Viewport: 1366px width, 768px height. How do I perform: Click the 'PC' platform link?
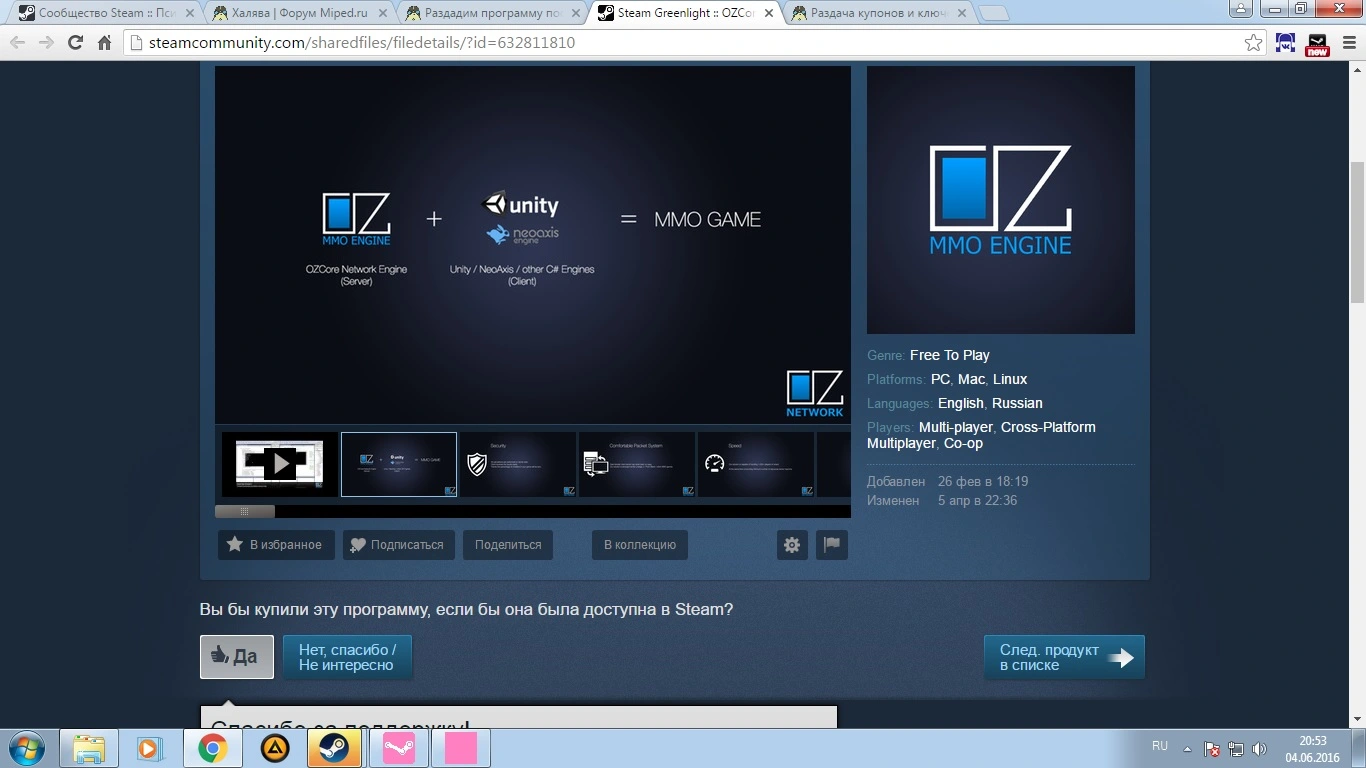[x=940, y=379]
